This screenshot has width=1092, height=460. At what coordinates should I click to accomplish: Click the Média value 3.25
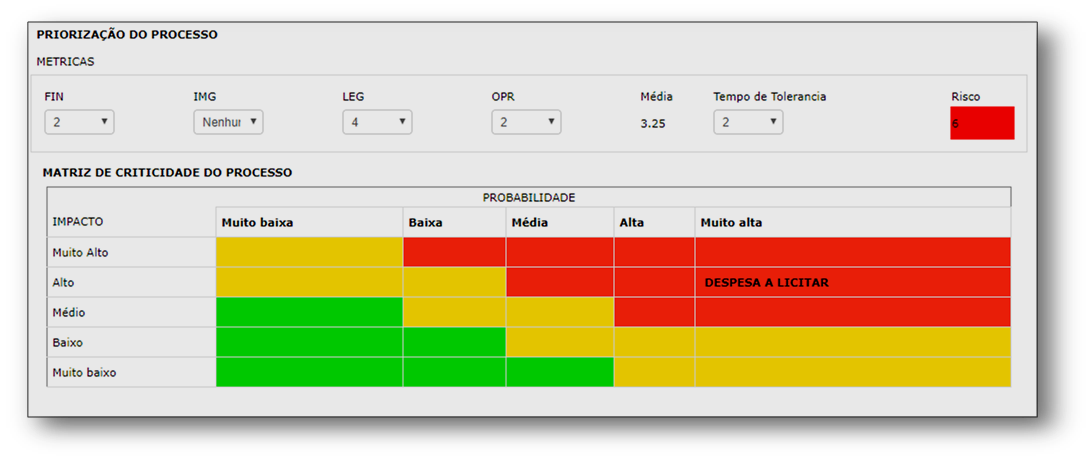tap(653, 123)
